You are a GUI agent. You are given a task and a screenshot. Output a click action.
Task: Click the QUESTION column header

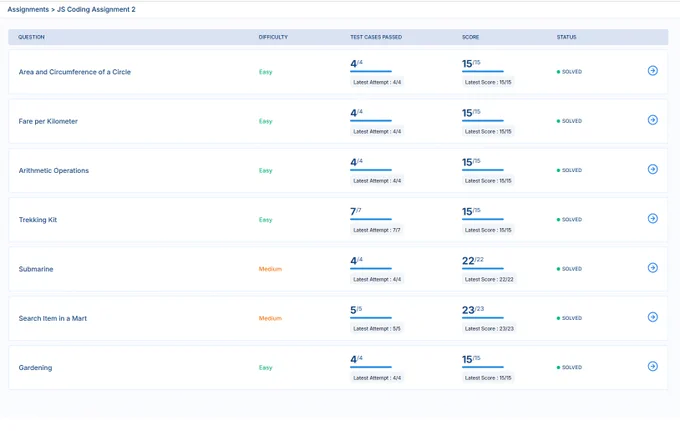pos(31,37)
